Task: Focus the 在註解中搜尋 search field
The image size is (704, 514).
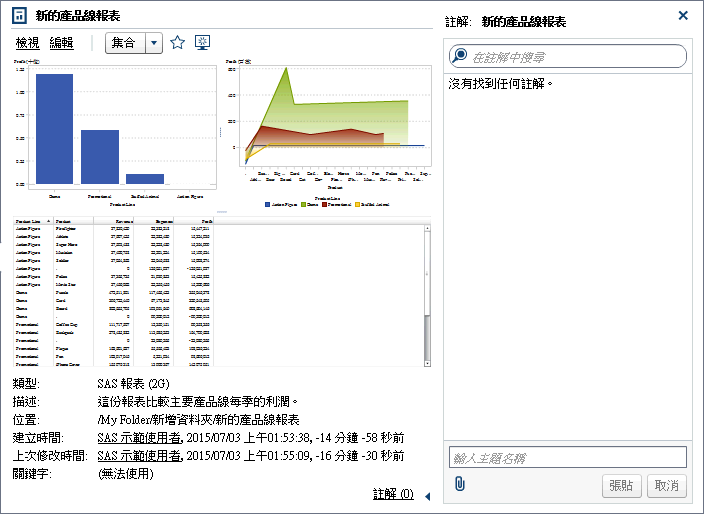Action: pyautogui.click(x=568, y=56)
